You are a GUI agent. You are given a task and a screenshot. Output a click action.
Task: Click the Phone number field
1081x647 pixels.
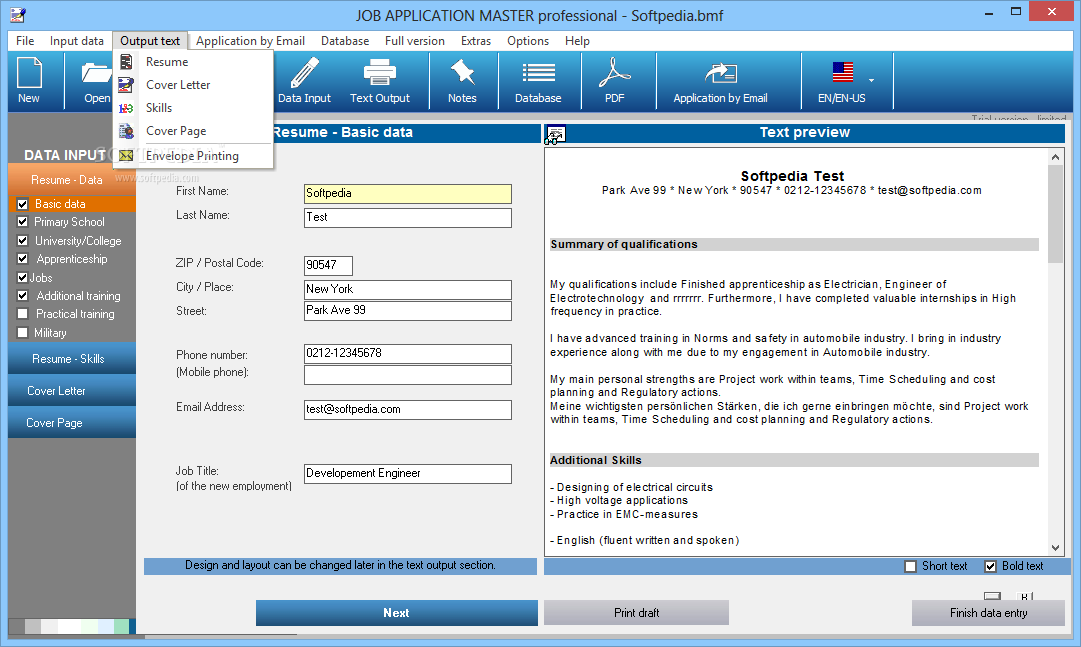pos(407,353)
